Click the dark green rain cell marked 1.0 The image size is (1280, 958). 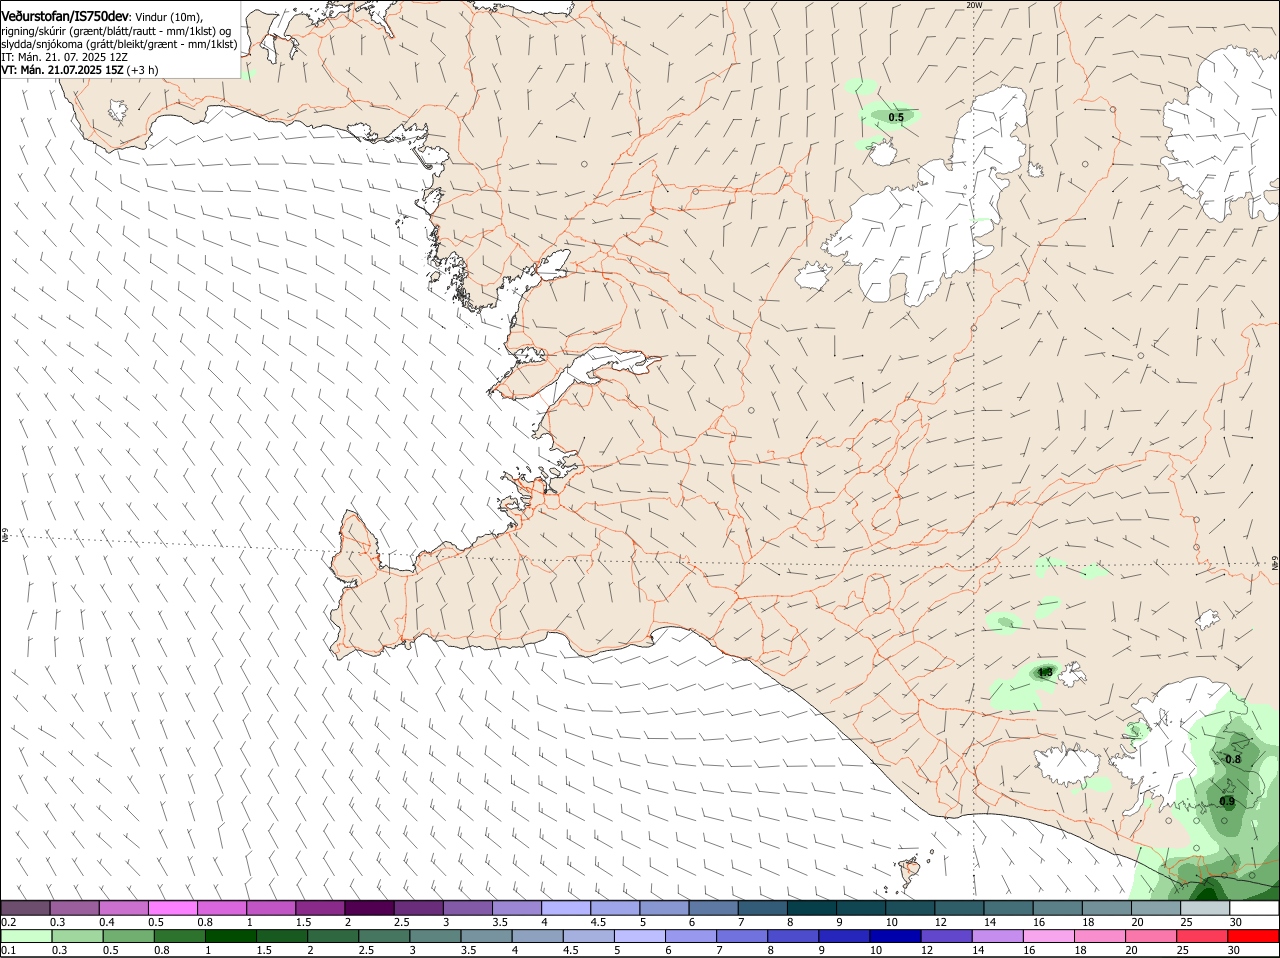coord(1045,672)
